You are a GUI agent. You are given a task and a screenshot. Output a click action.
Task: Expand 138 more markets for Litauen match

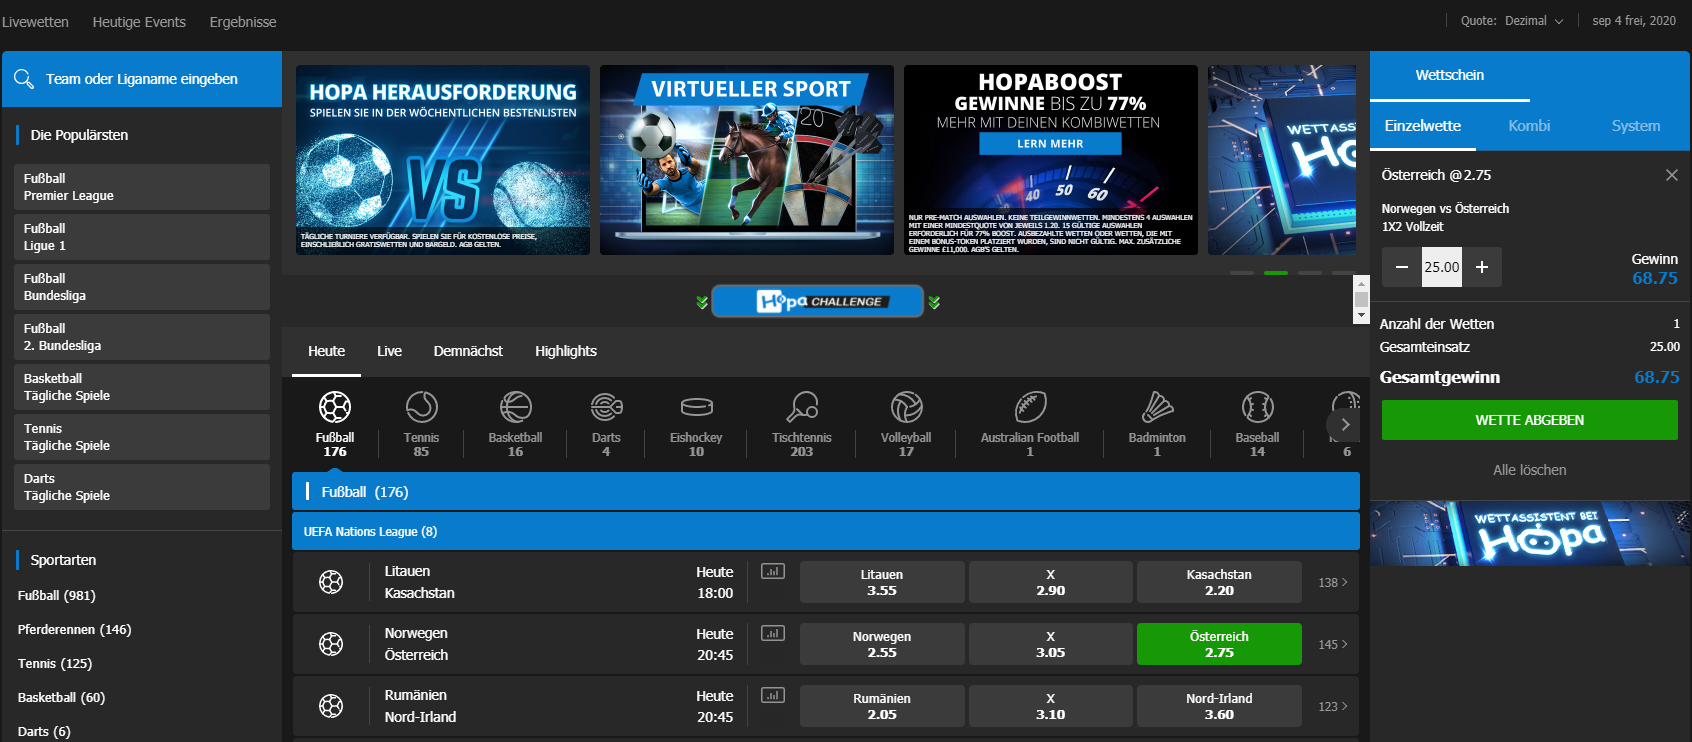1332,582
